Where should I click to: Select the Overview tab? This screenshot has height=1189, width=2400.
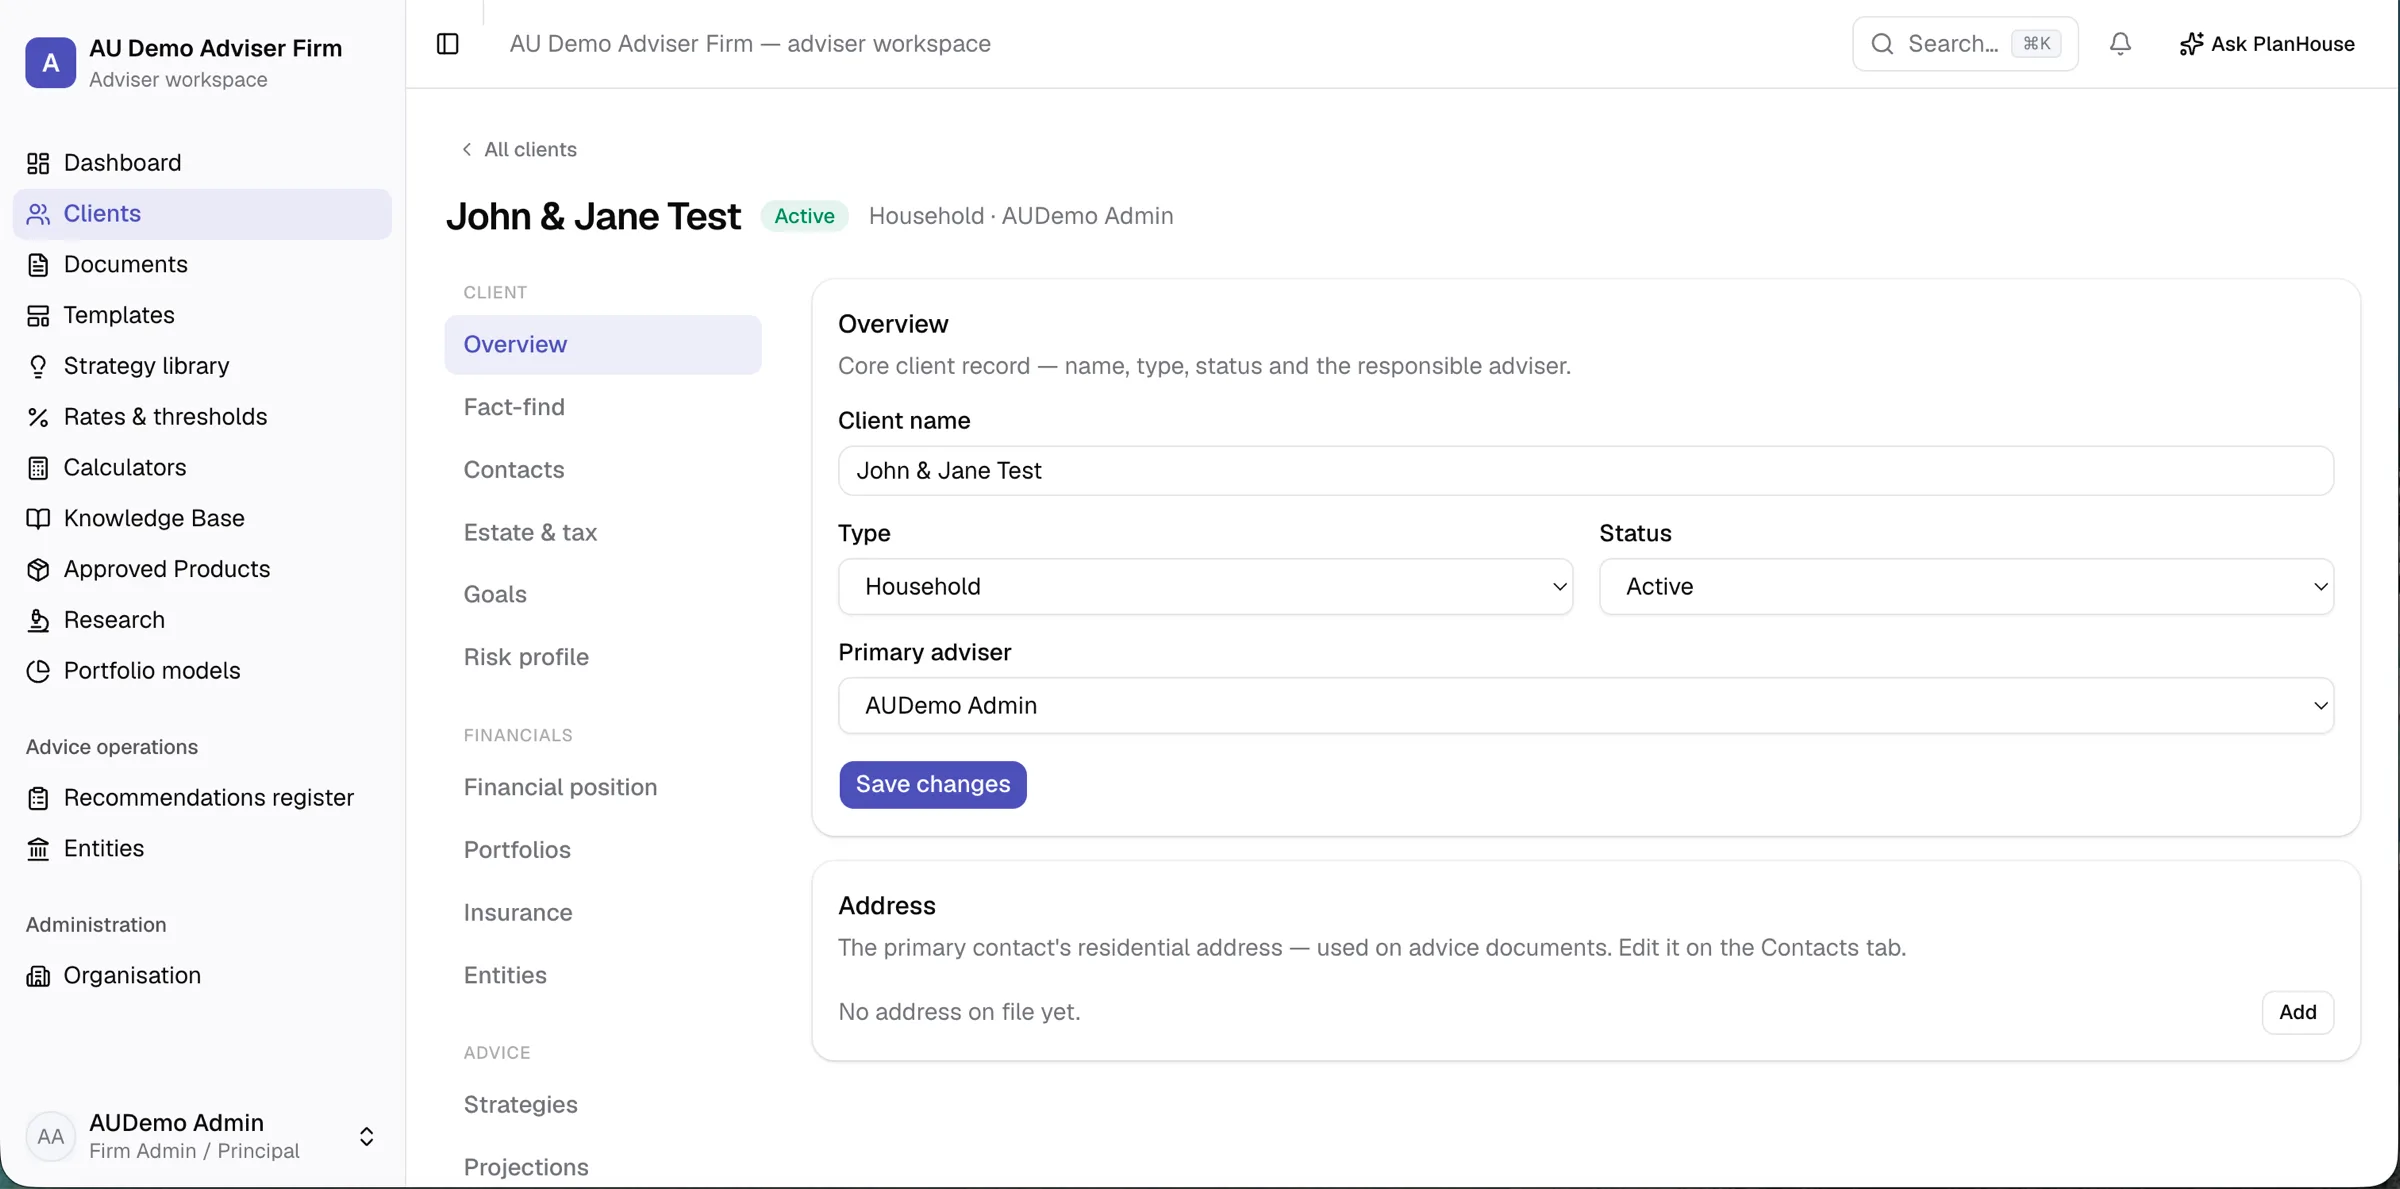(x=603, y=345)
